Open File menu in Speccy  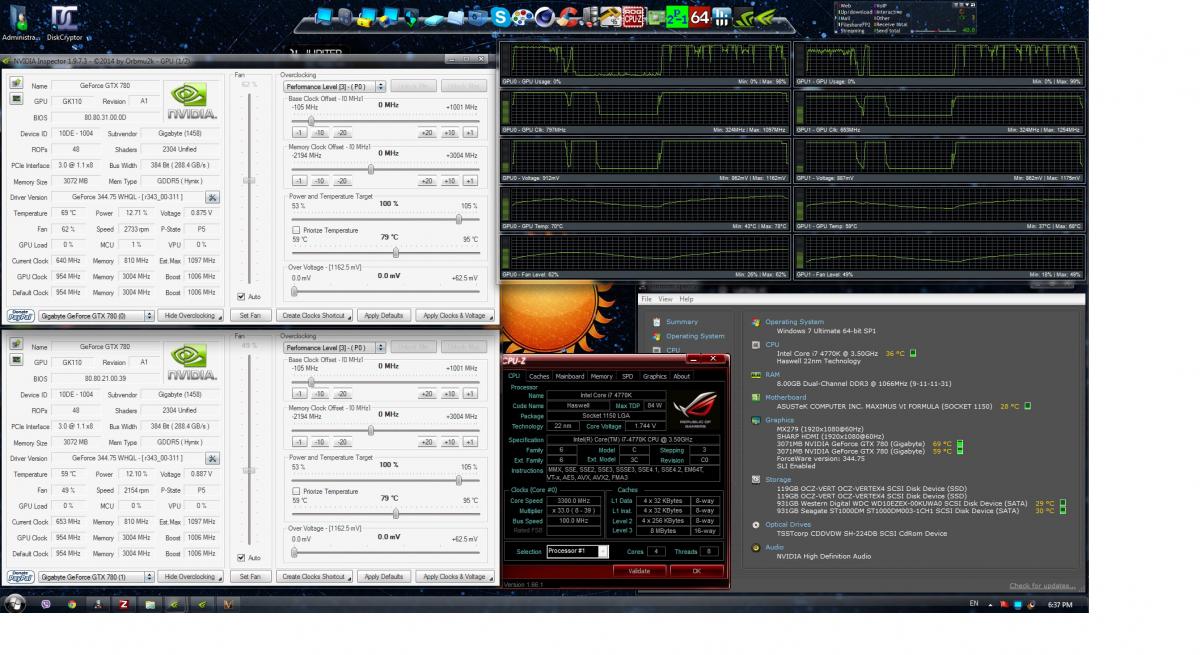pyautogui.click(x=646, y=299)
